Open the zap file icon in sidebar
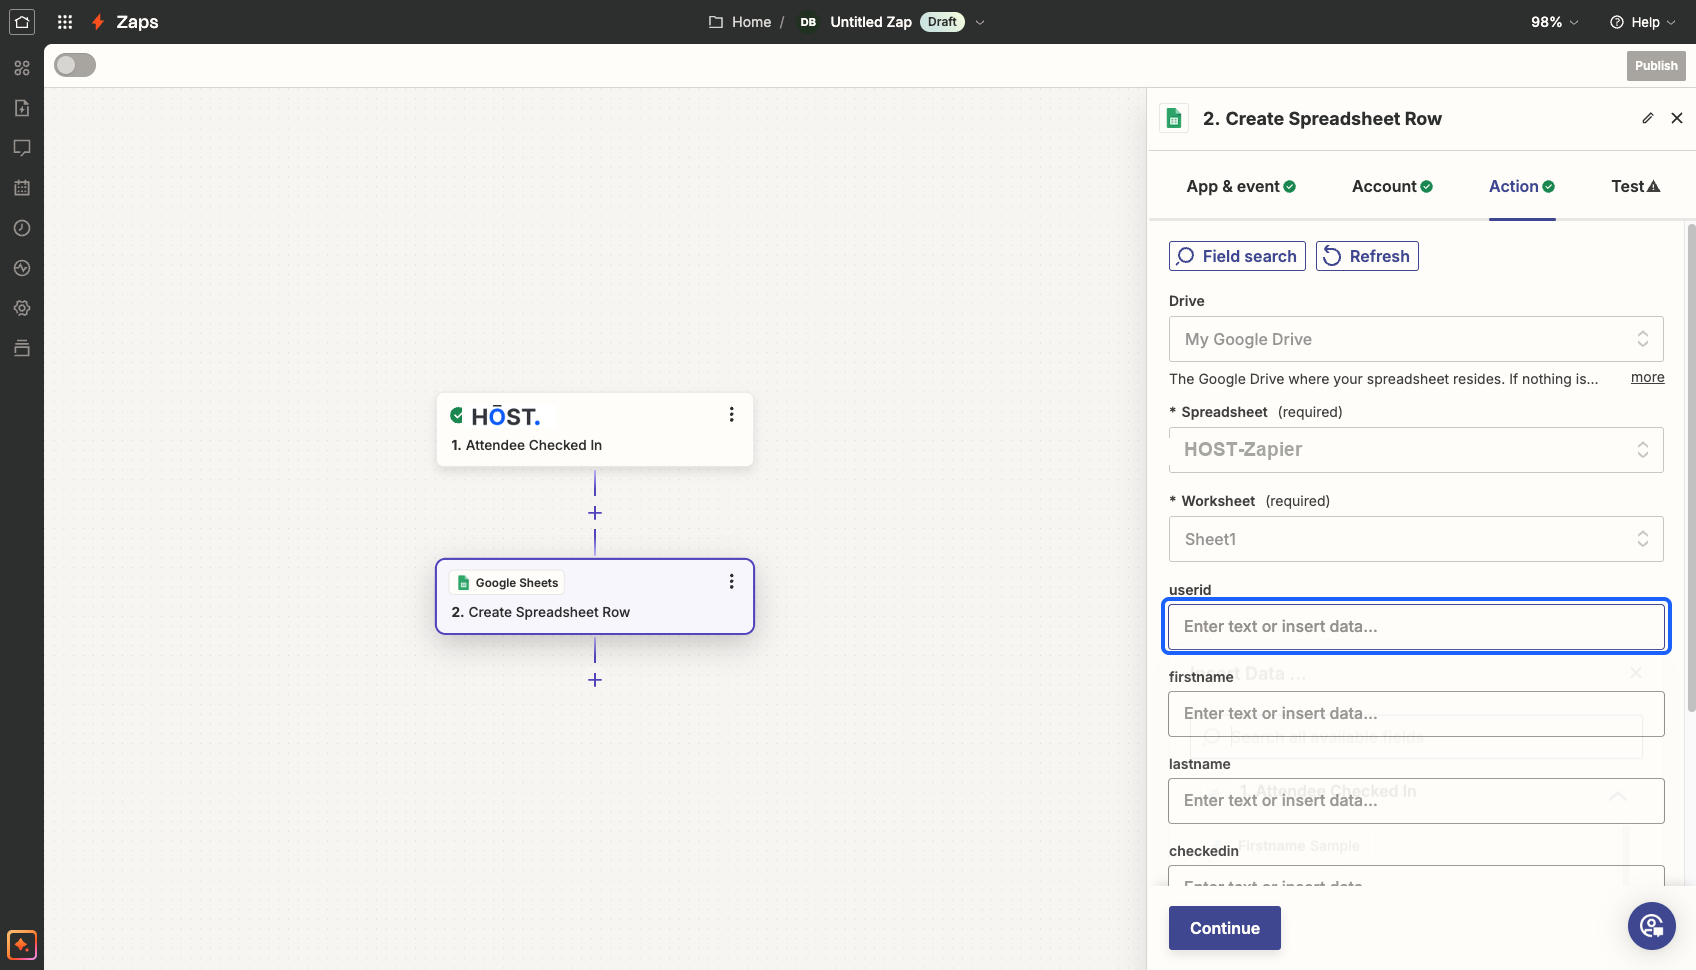 pyautogui.click(x=22, y=108)
